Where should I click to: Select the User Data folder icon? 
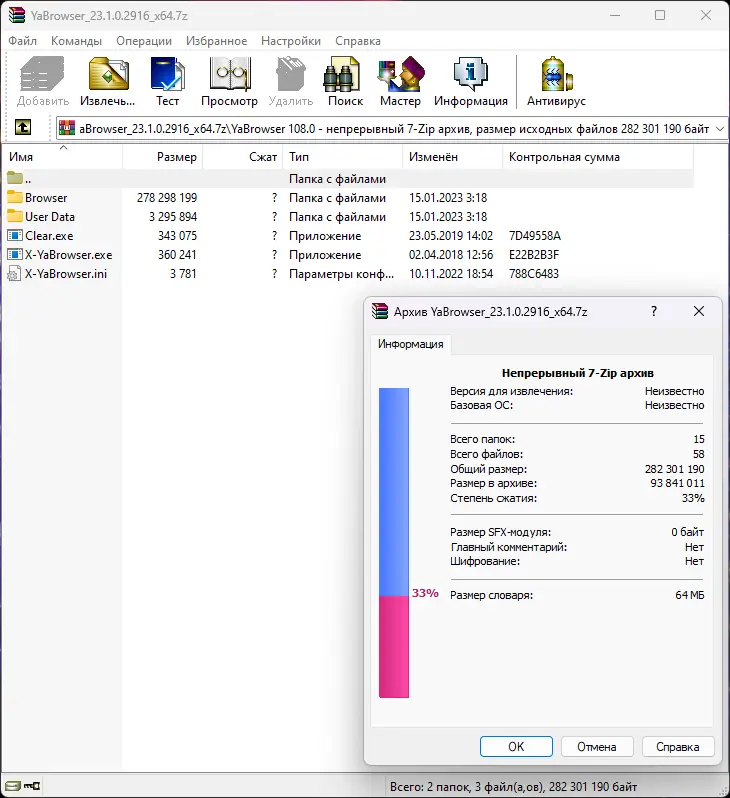coord(15,216)
